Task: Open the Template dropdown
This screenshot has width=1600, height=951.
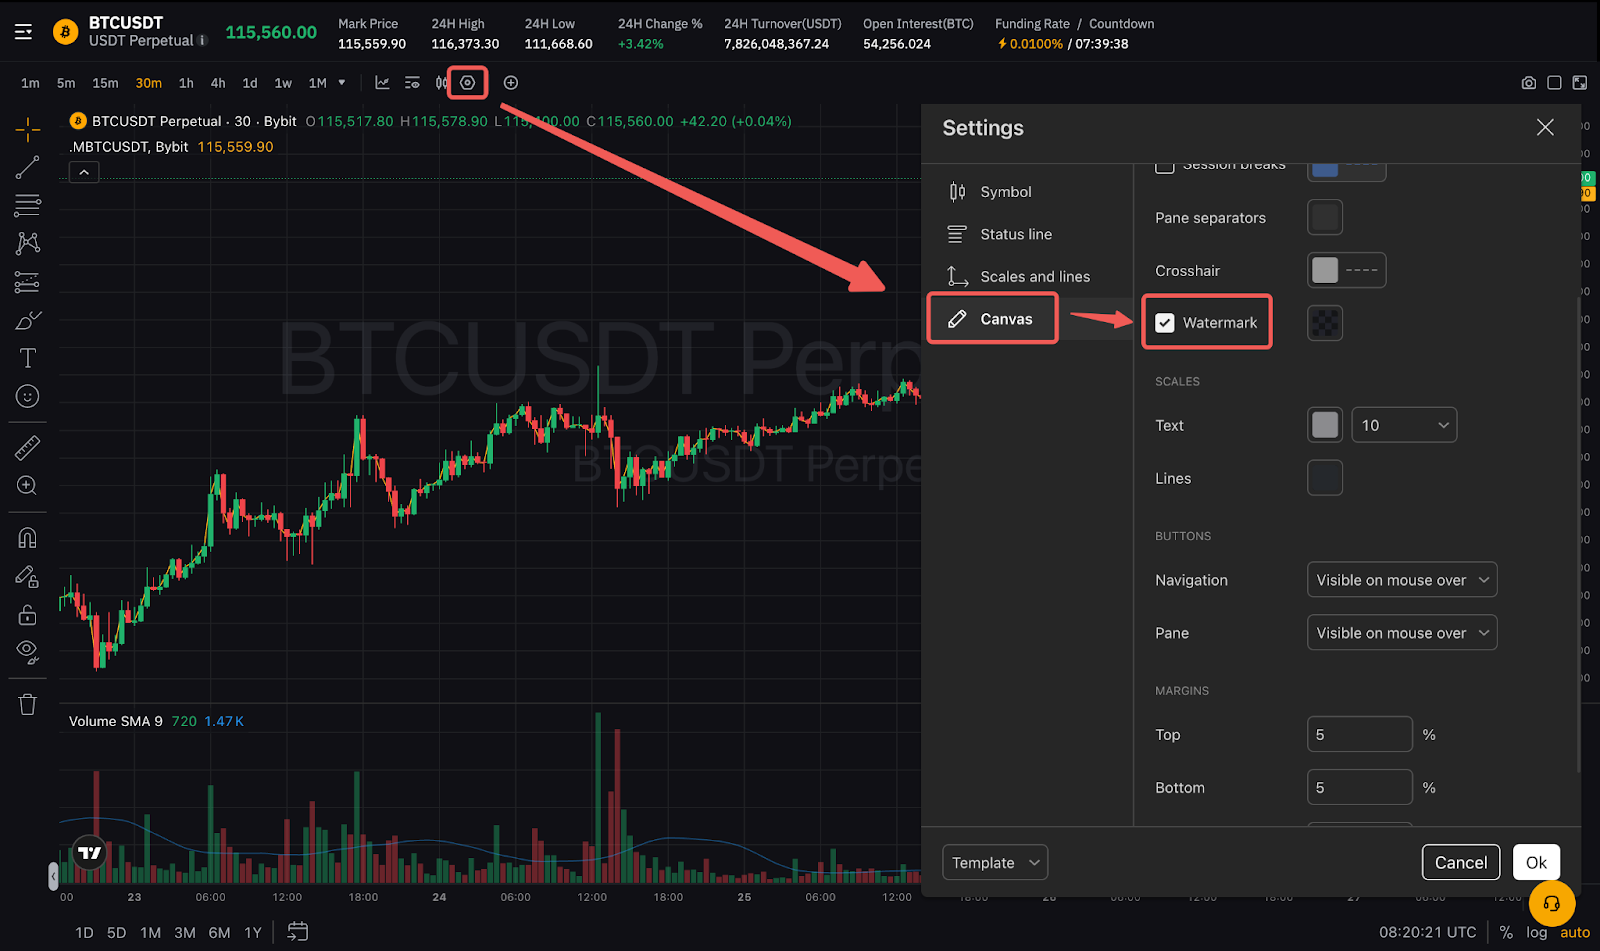Action: click(x=994, y=863)
